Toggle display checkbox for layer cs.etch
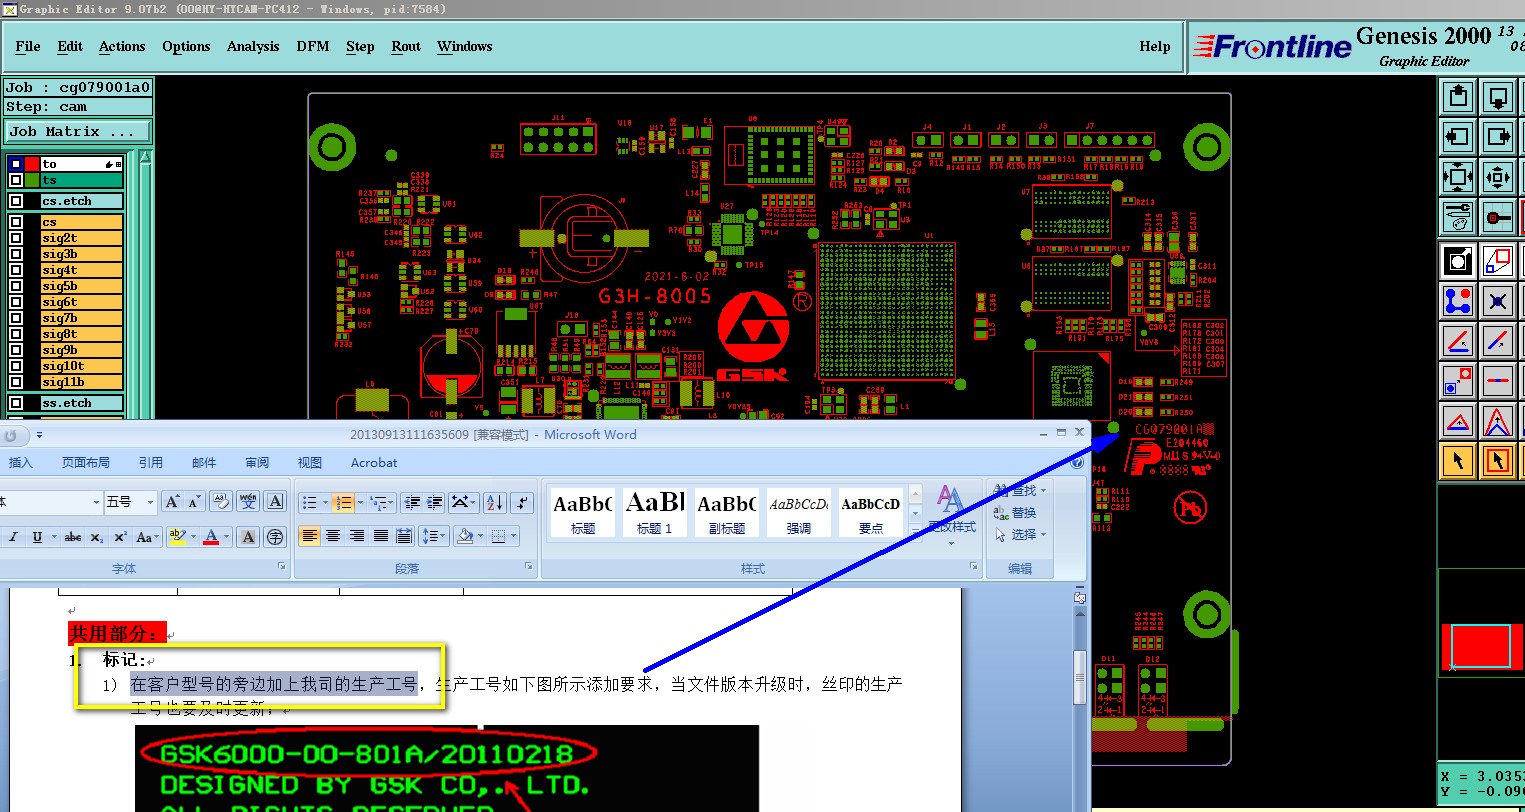1525x812 pixels. (16, 201)
